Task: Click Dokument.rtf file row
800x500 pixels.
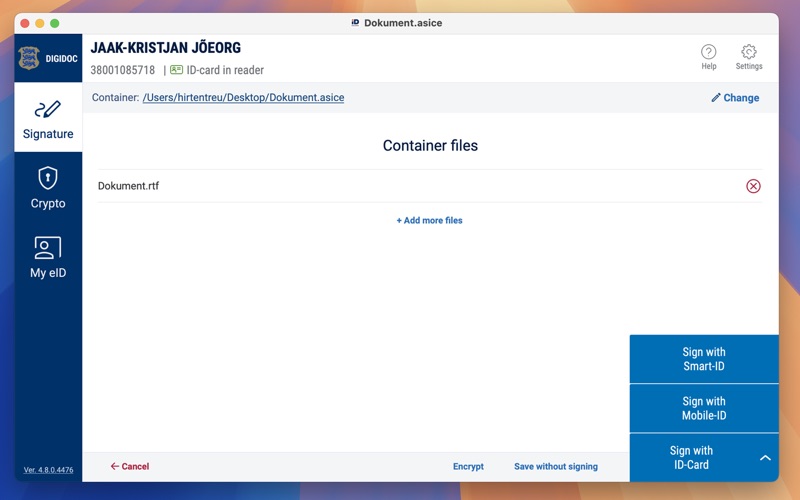Action: [x=430, y=186]
